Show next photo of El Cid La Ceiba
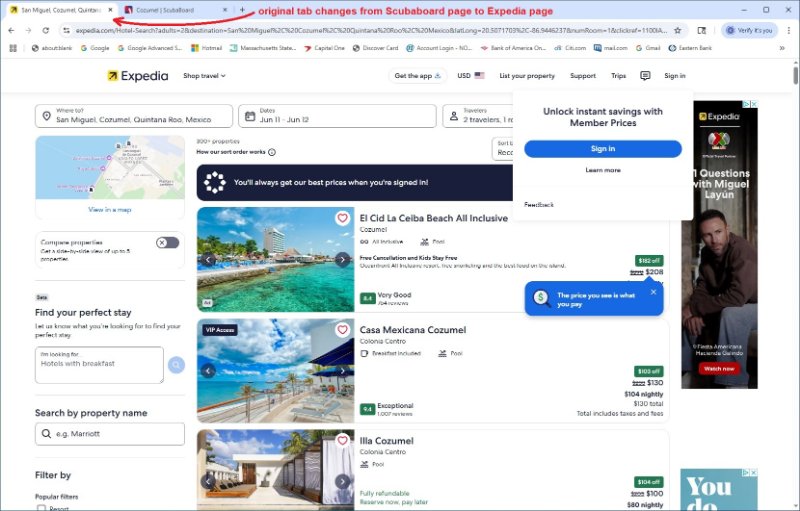Viewport: 800px width, 511px height. tap(342, 260)
